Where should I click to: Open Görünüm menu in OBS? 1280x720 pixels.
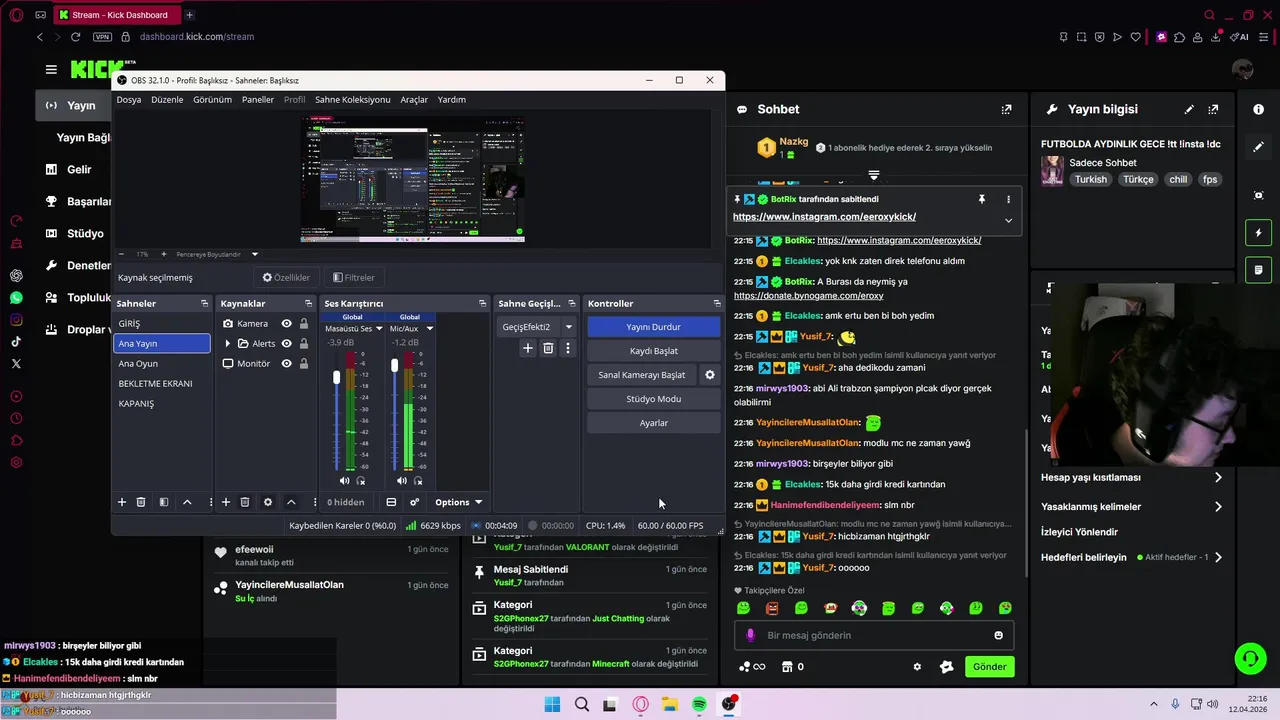point(212,99)
